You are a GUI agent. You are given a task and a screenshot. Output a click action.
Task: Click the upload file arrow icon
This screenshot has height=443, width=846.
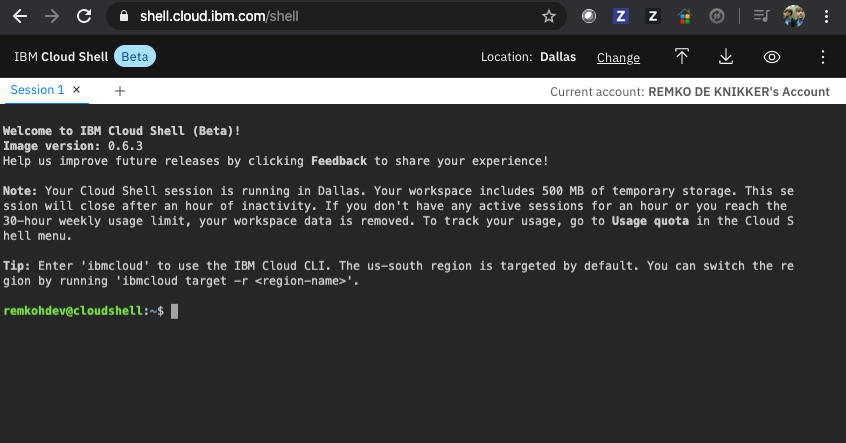[x=681, y=56]
